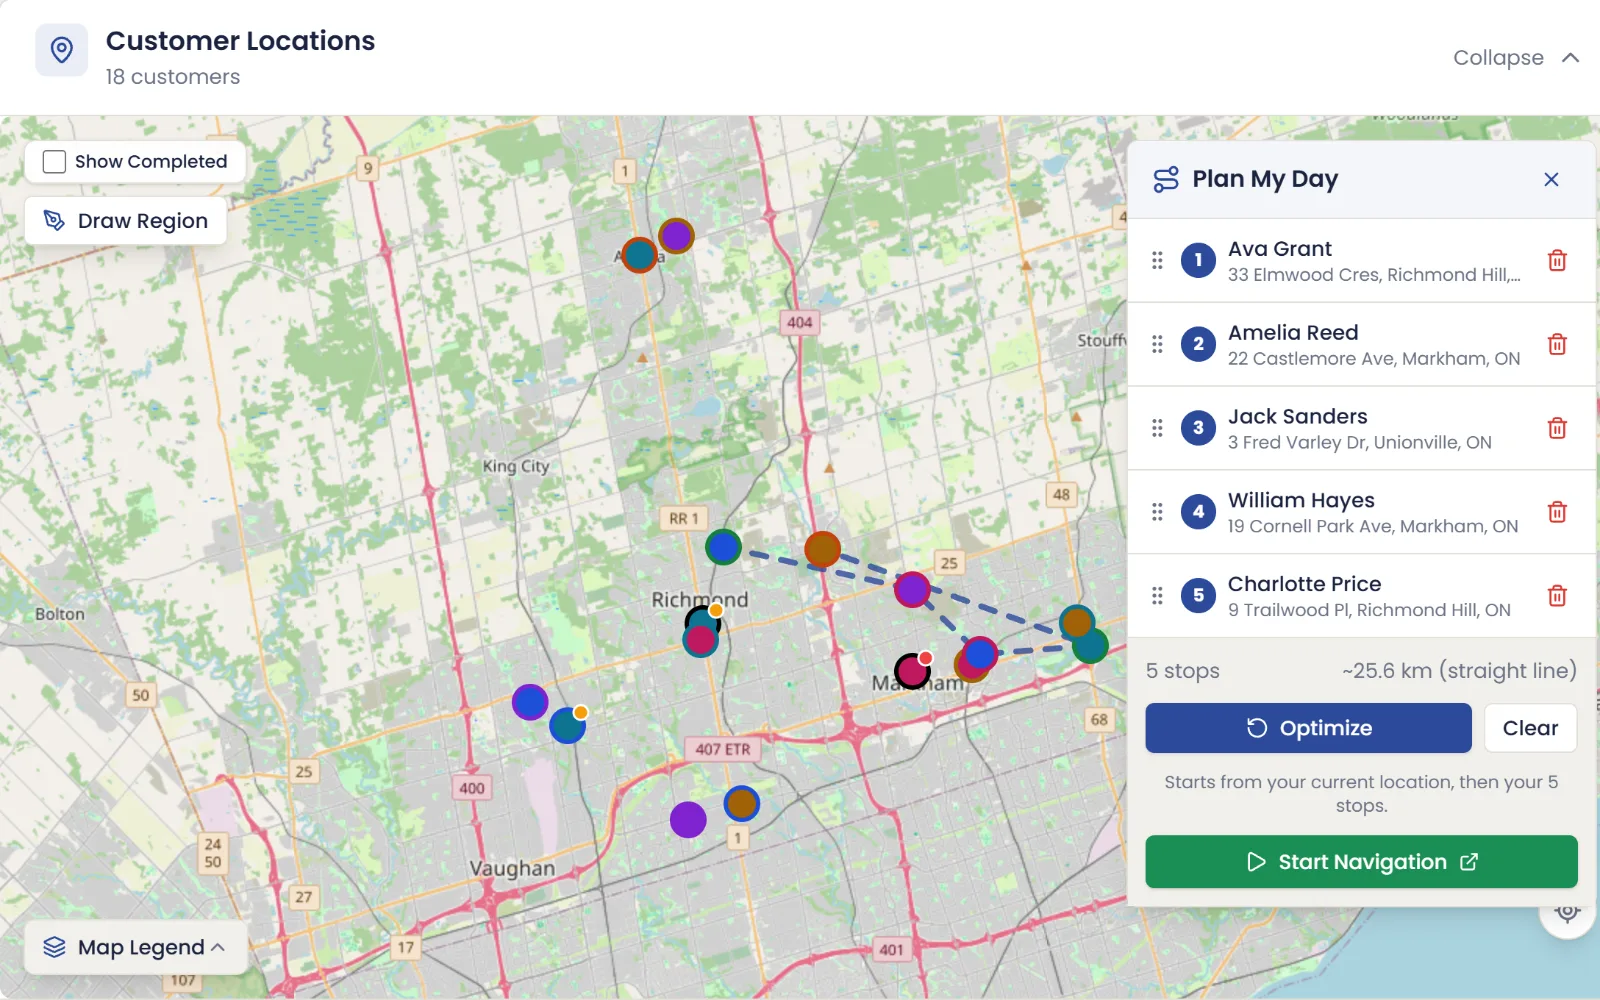Screen dimensions: 1600x1000
Task: Delete Amelia Reed stop with trash icon
Action: coord(1557,344)
